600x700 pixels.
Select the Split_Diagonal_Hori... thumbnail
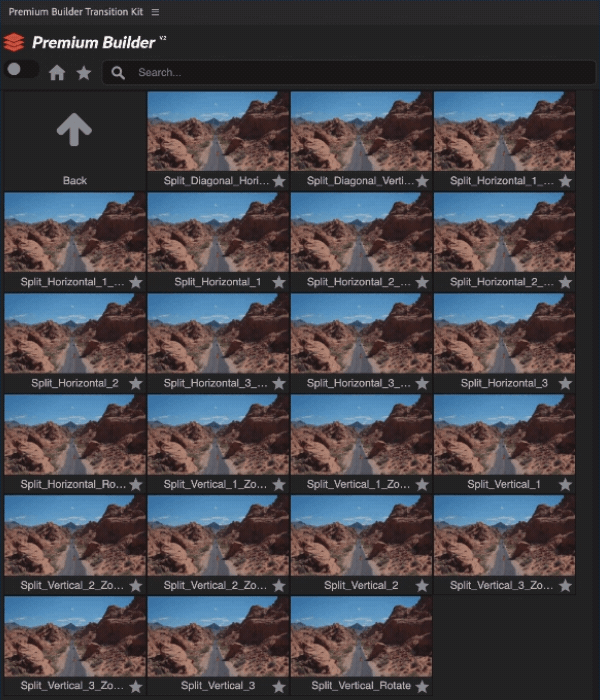(x=218, y=131)
